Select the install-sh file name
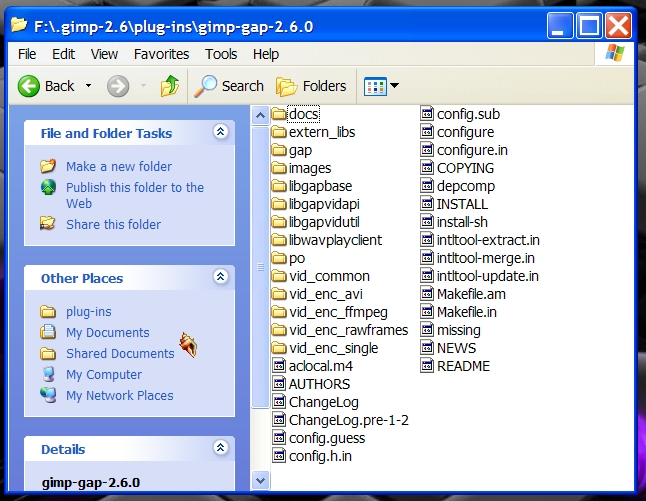The height and width of the screenshot is (501, 646). [462, 222]
